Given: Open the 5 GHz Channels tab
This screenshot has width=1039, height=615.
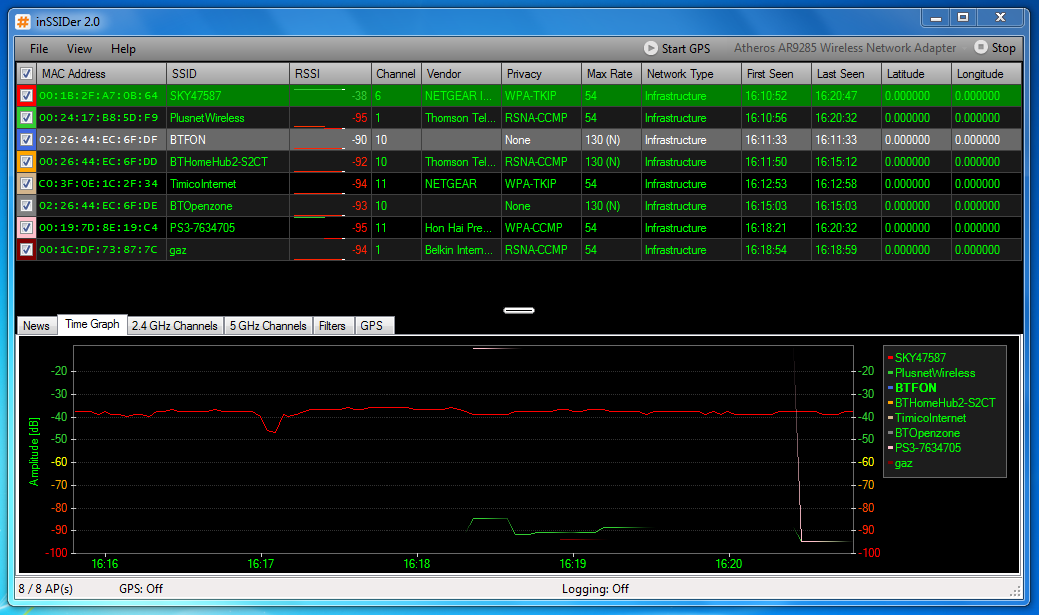Looking at the screenshot, I should click(x=268, y=325).
